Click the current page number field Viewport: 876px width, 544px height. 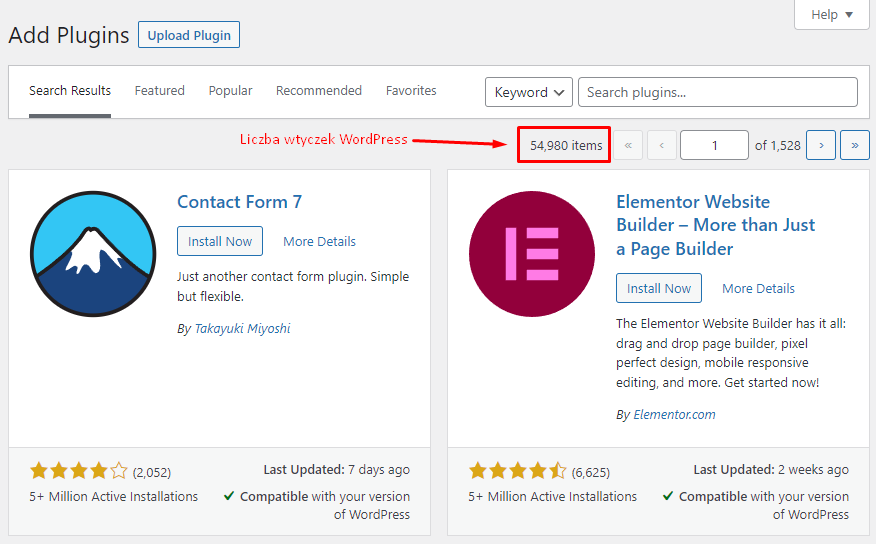714,145
